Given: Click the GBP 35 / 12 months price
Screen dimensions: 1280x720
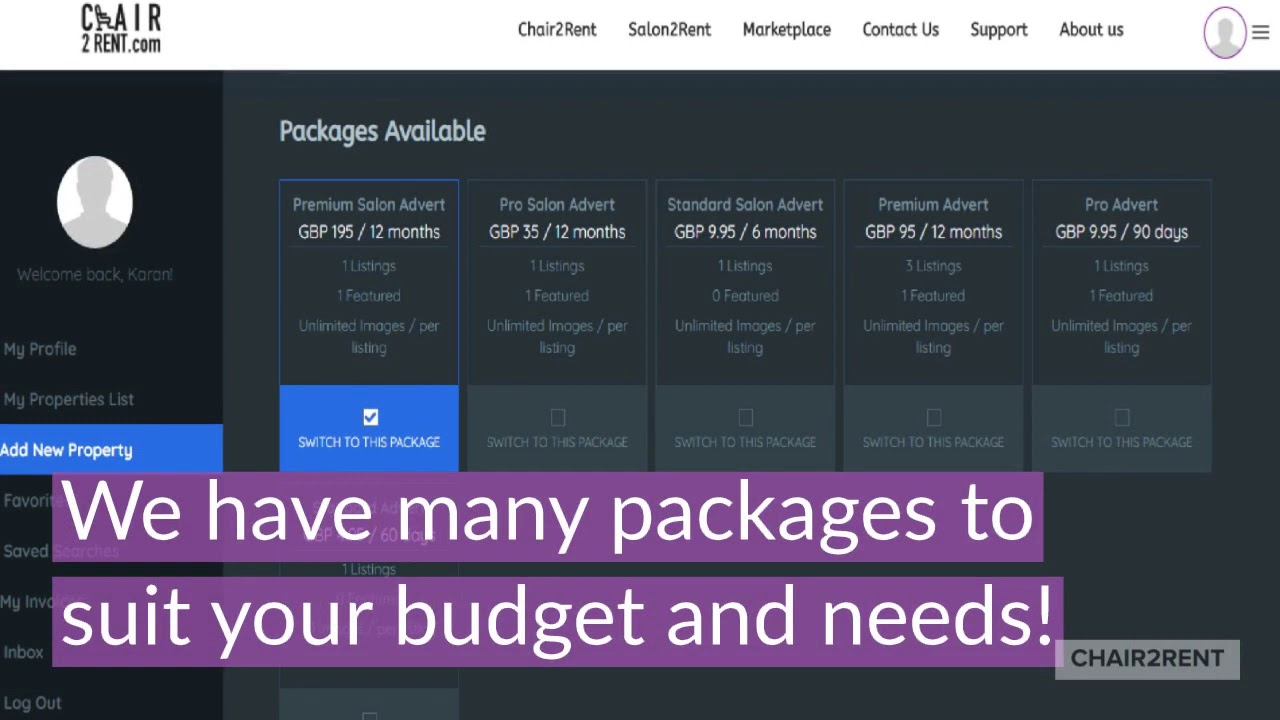Looking at the screenshot, I should [557, 232].
